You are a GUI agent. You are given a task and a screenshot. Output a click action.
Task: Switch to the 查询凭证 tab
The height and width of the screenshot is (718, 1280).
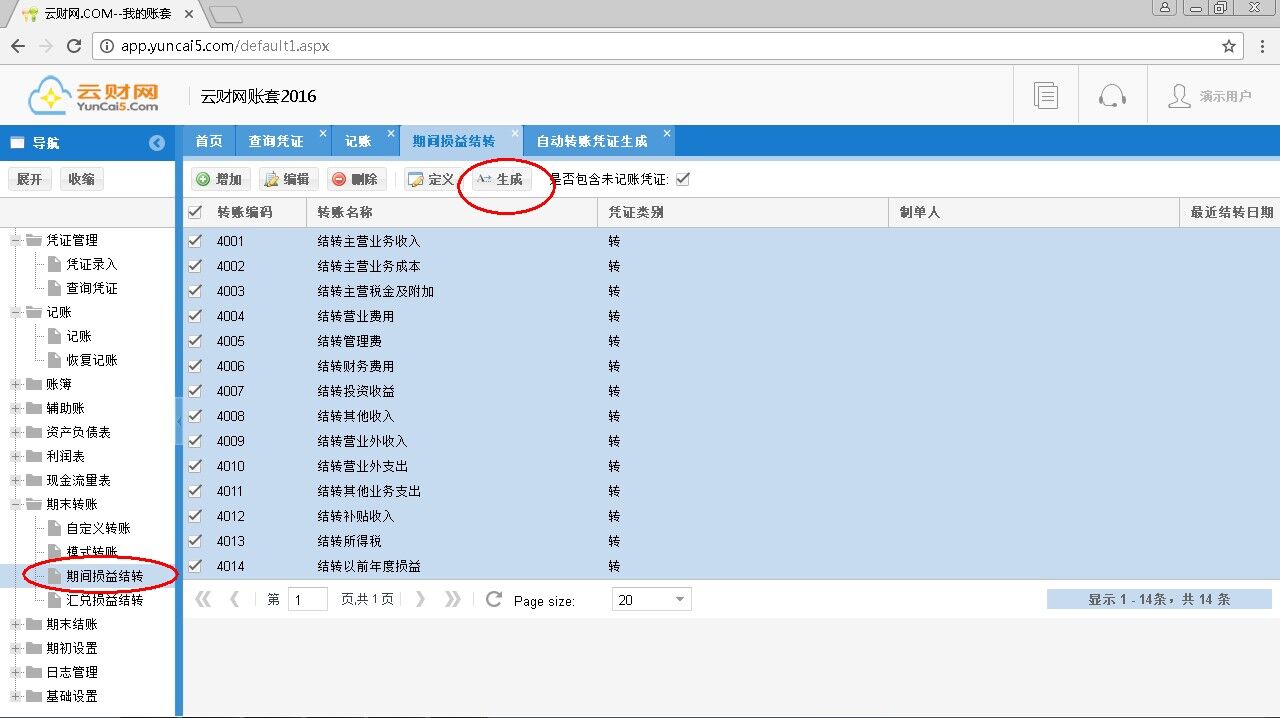[275, 141]
